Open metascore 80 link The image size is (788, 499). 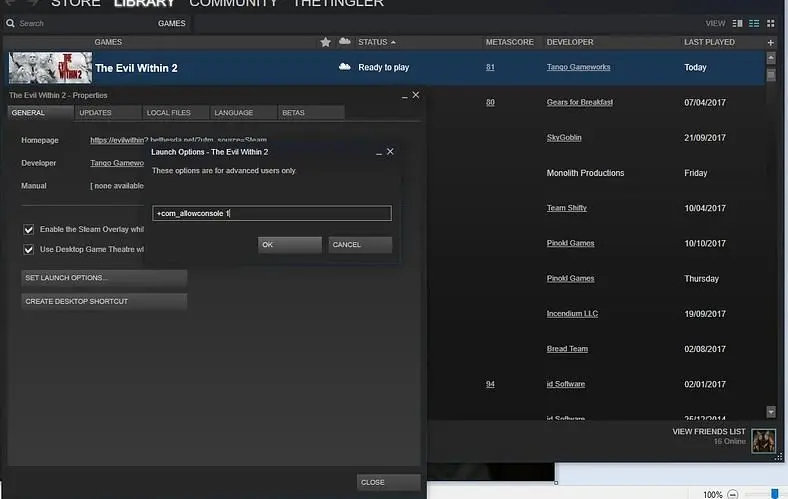pos(490,102)
